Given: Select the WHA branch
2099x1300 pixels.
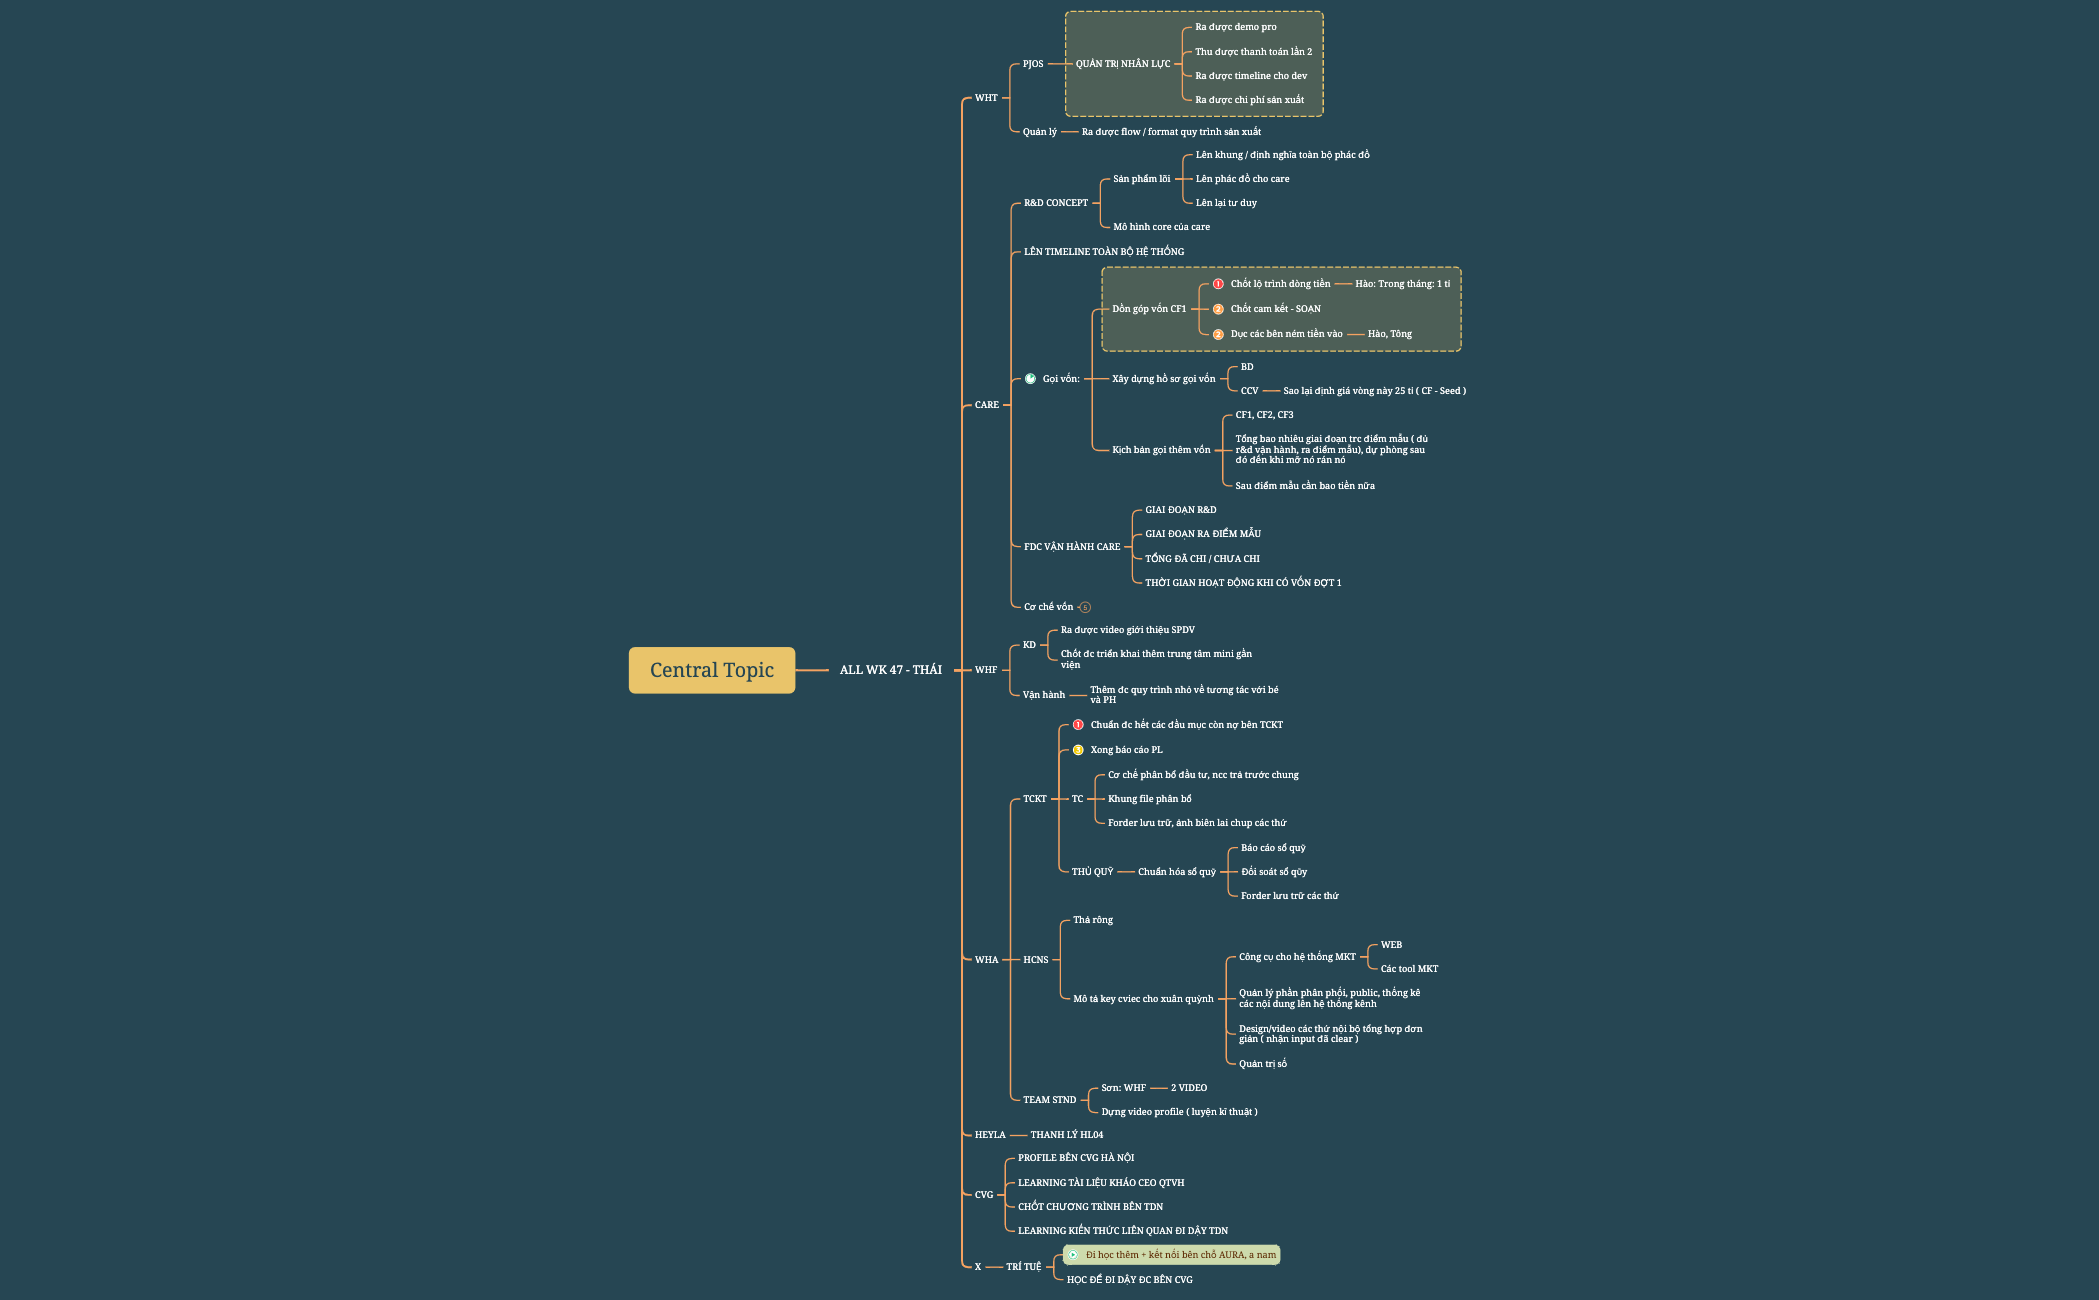Looking at the screenshot, I should (986, 960).
